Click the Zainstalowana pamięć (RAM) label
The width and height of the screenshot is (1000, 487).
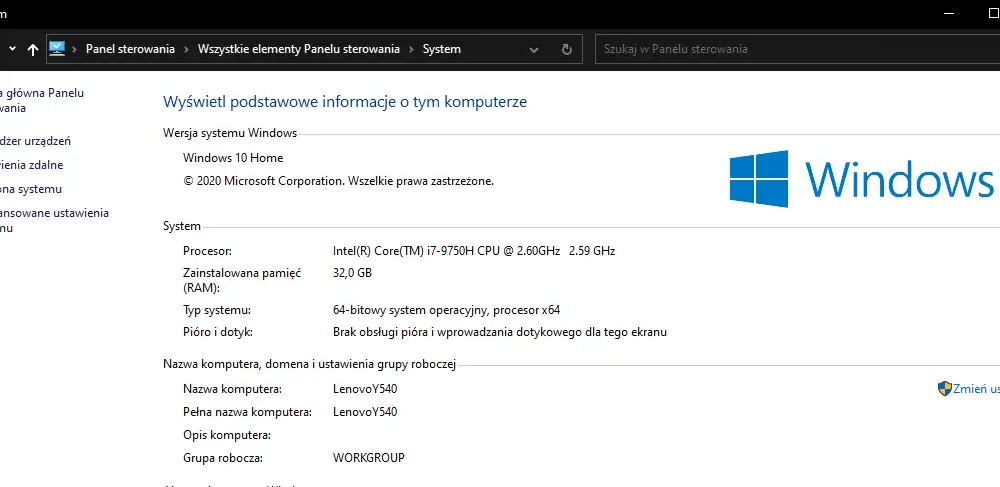point(242,280)
